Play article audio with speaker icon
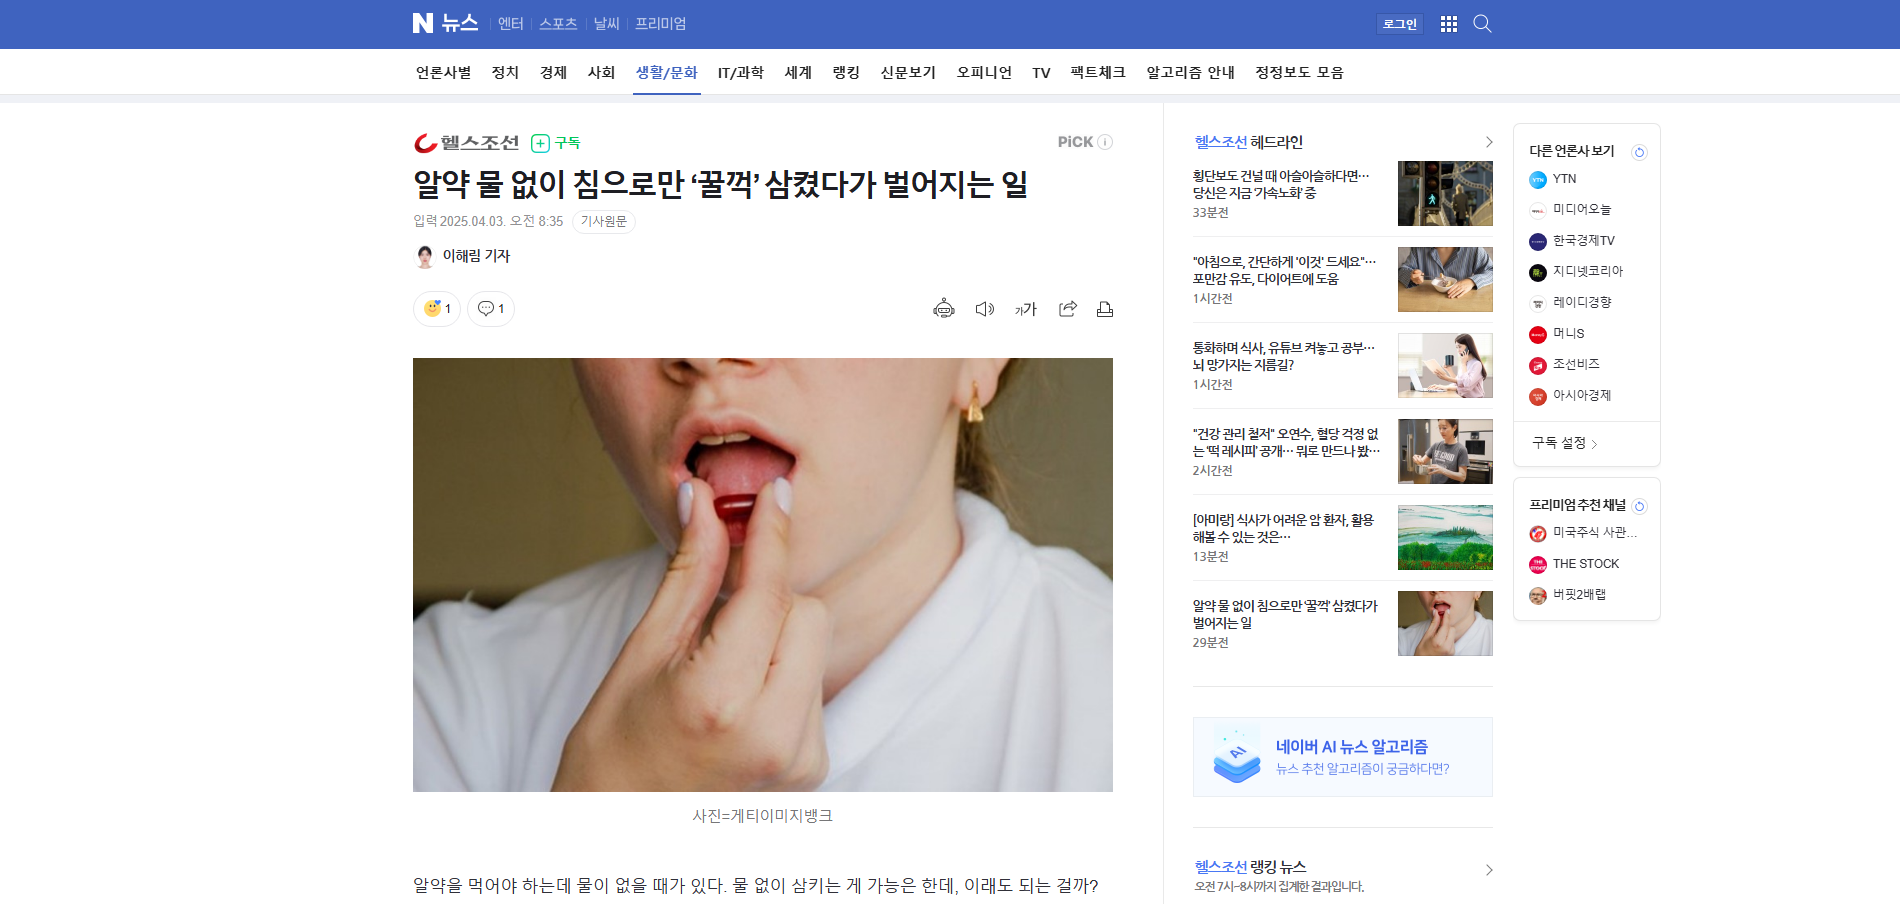Viewport: 1900px width, 904px height. click(985, 309)
